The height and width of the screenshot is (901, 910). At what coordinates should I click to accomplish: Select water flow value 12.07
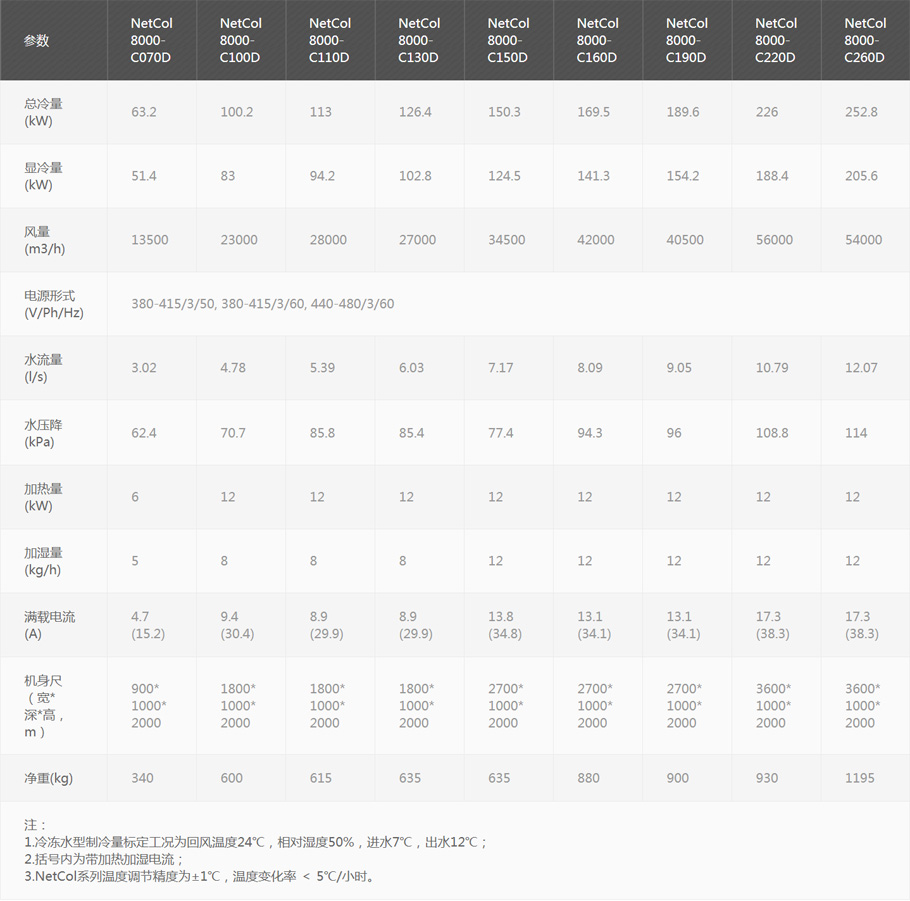tap(861, 367)
